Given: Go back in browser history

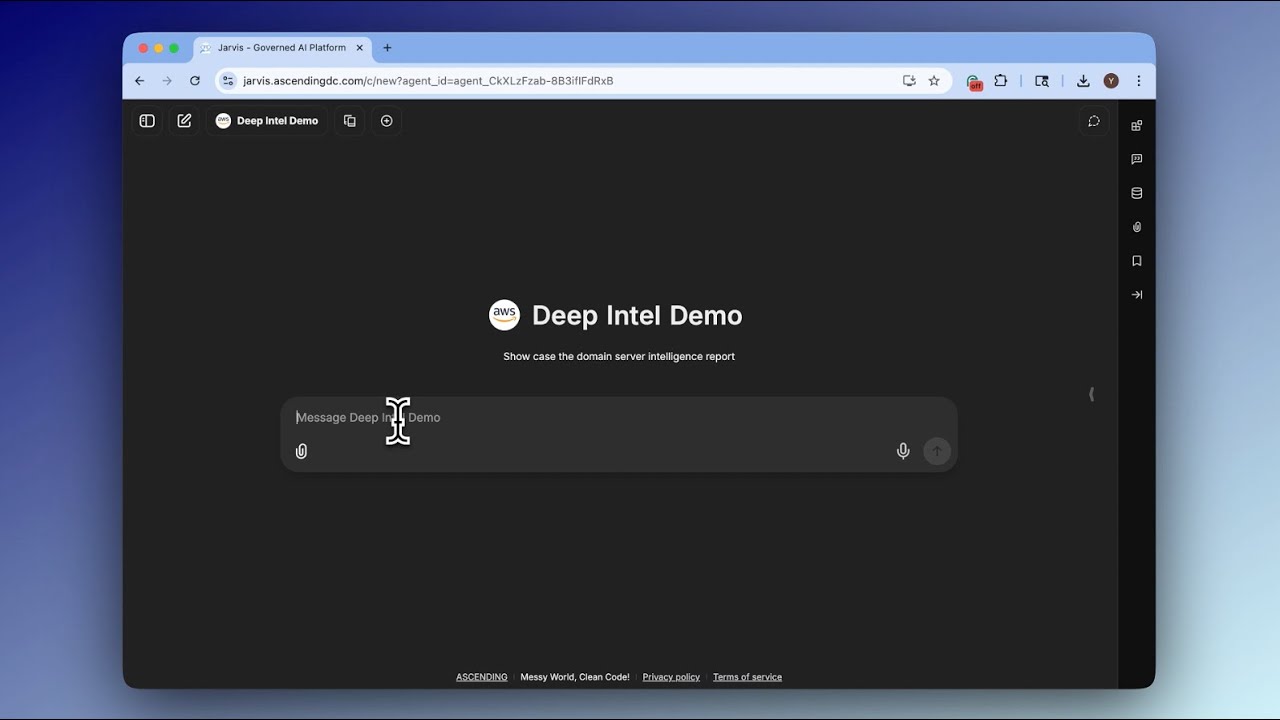Looking at the screenshot, I should [140, 81].
